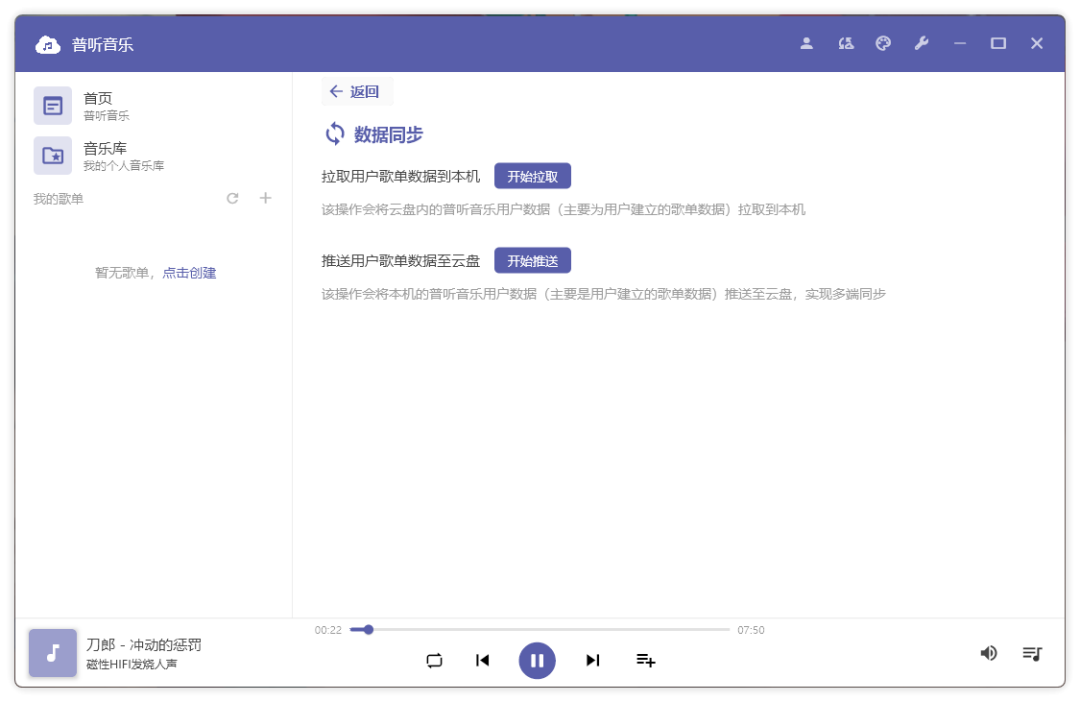
Task: Skip to the next track
Action: [x=592, y=660]
